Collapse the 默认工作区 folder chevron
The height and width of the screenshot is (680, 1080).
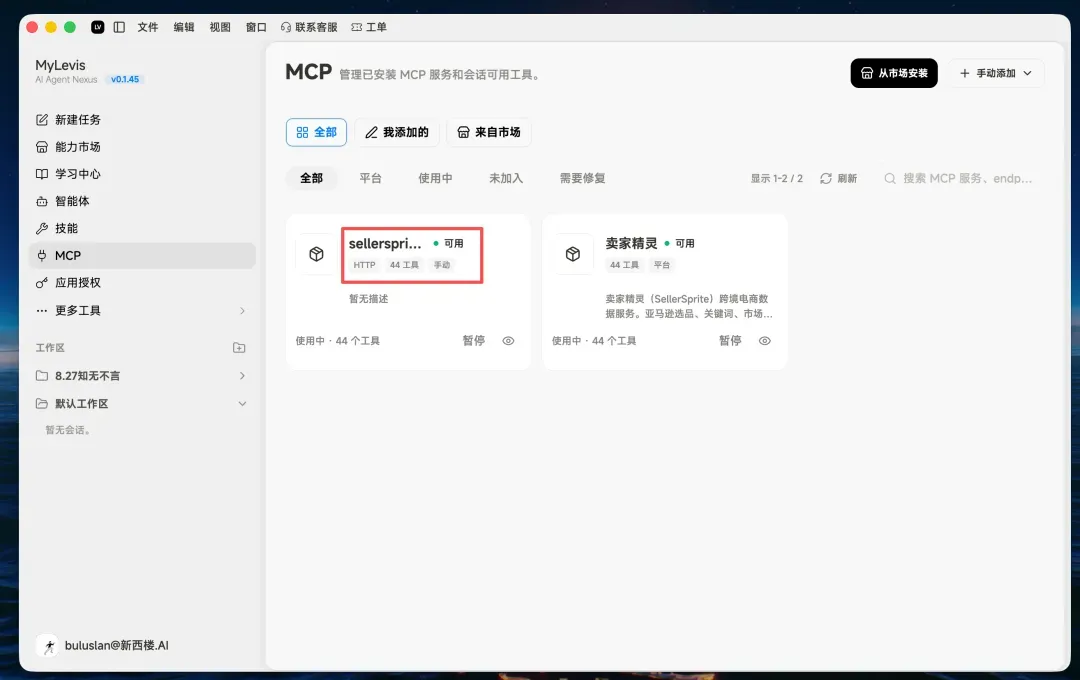click(242, 404)
